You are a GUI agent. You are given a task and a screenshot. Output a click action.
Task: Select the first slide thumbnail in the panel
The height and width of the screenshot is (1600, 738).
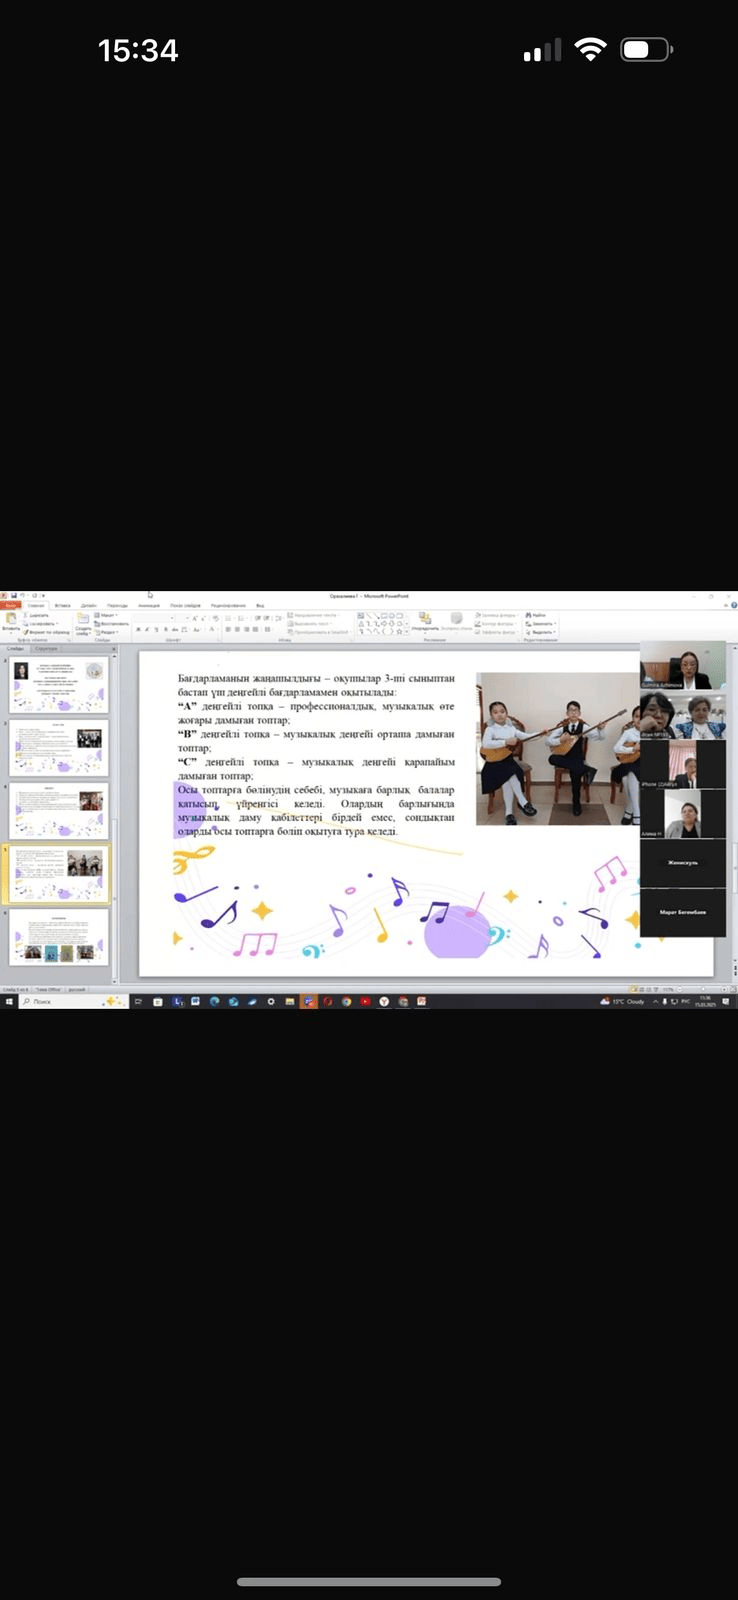pos(59,685)
